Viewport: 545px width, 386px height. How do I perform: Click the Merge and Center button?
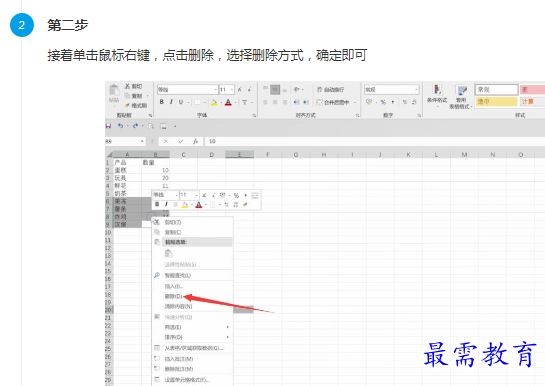click(x=333, y=102)
